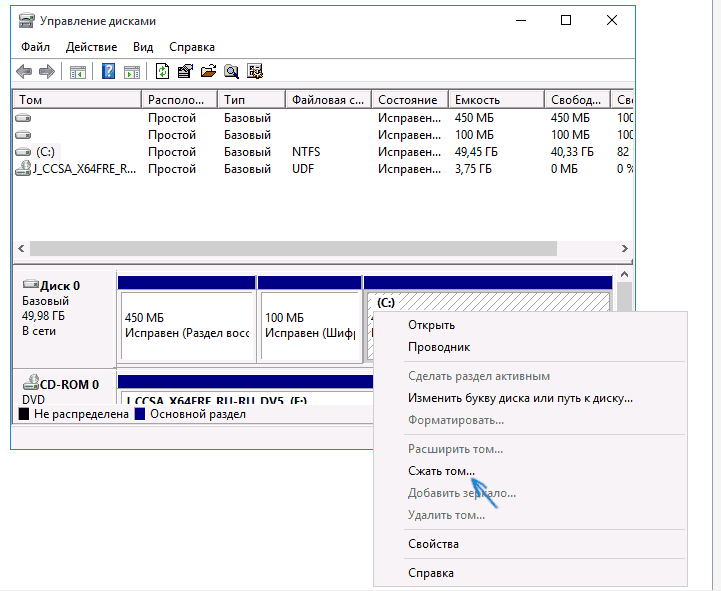Click the Back arrow toolbar icon

coord(24,71)
